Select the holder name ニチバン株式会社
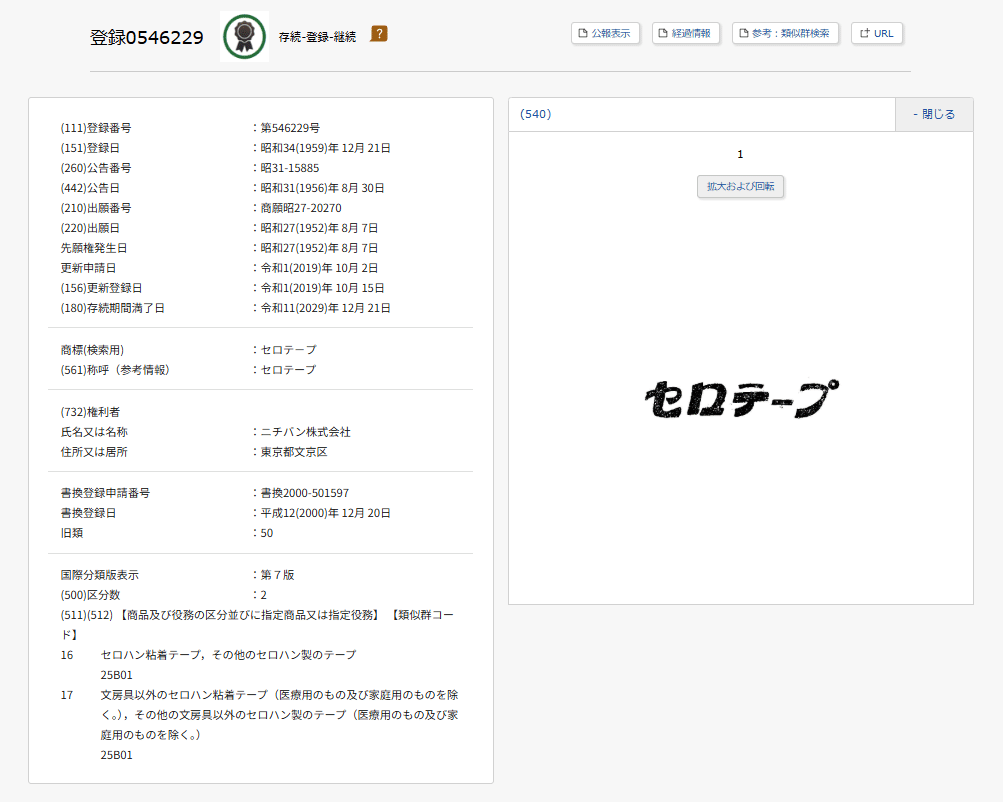Image resolution: width=1003 pixels, height=802 pixels. [307, 431]
